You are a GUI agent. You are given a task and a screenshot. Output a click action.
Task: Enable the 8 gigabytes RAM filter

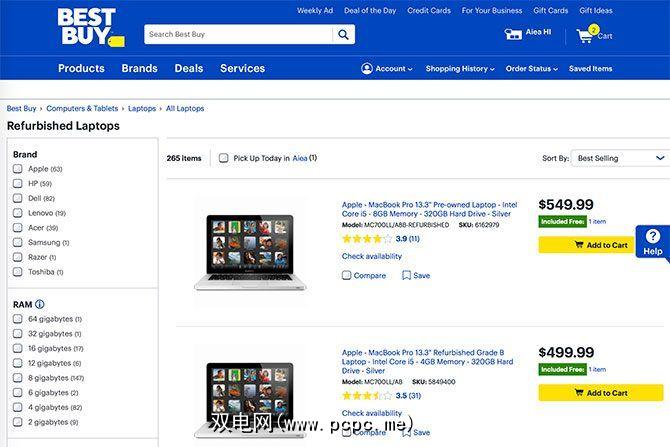point(18,378)
